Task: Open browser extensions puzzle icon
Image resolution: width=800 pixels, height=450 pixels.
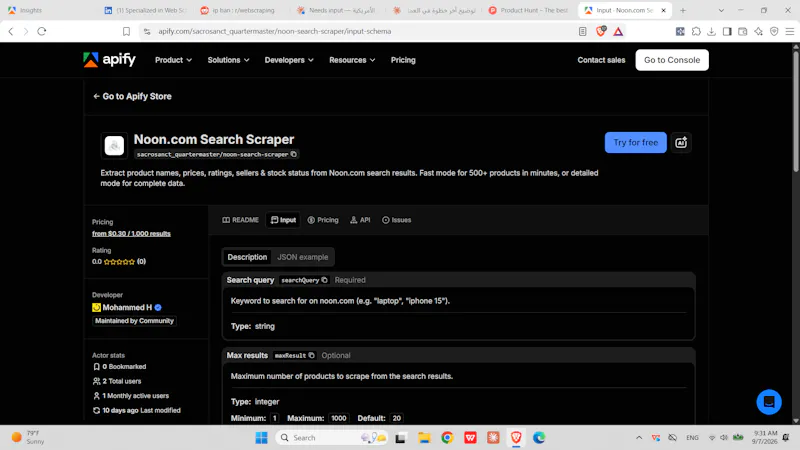Action: pyautogui.click(x=696, y=32)
